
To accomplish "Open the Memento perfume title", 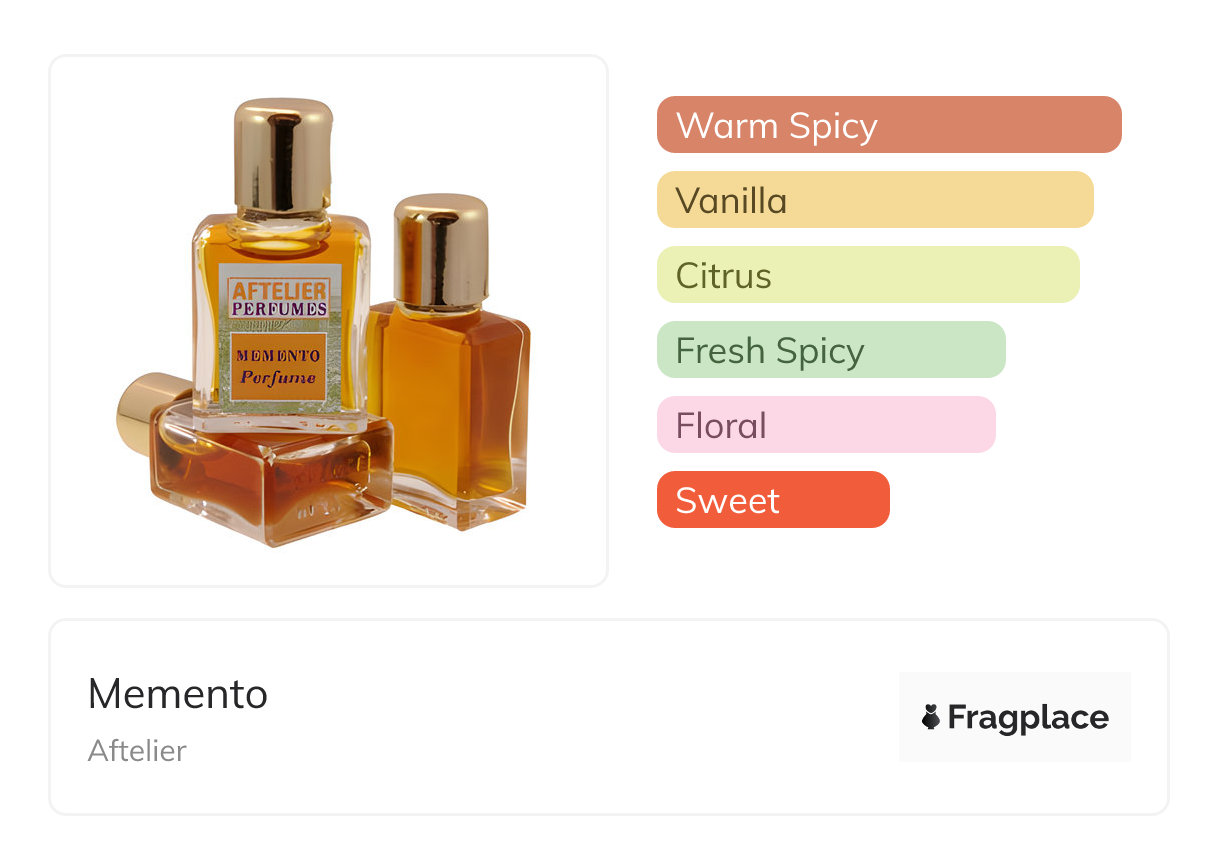I will pos(178,694).
